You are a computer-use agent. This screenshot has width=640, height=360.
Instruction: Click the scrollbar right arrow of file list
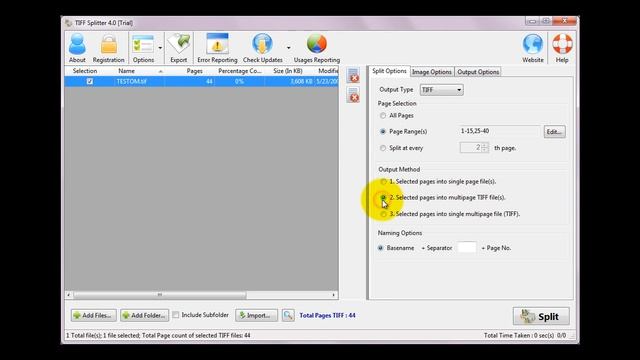pyautogui.click(x=333, y=295)
